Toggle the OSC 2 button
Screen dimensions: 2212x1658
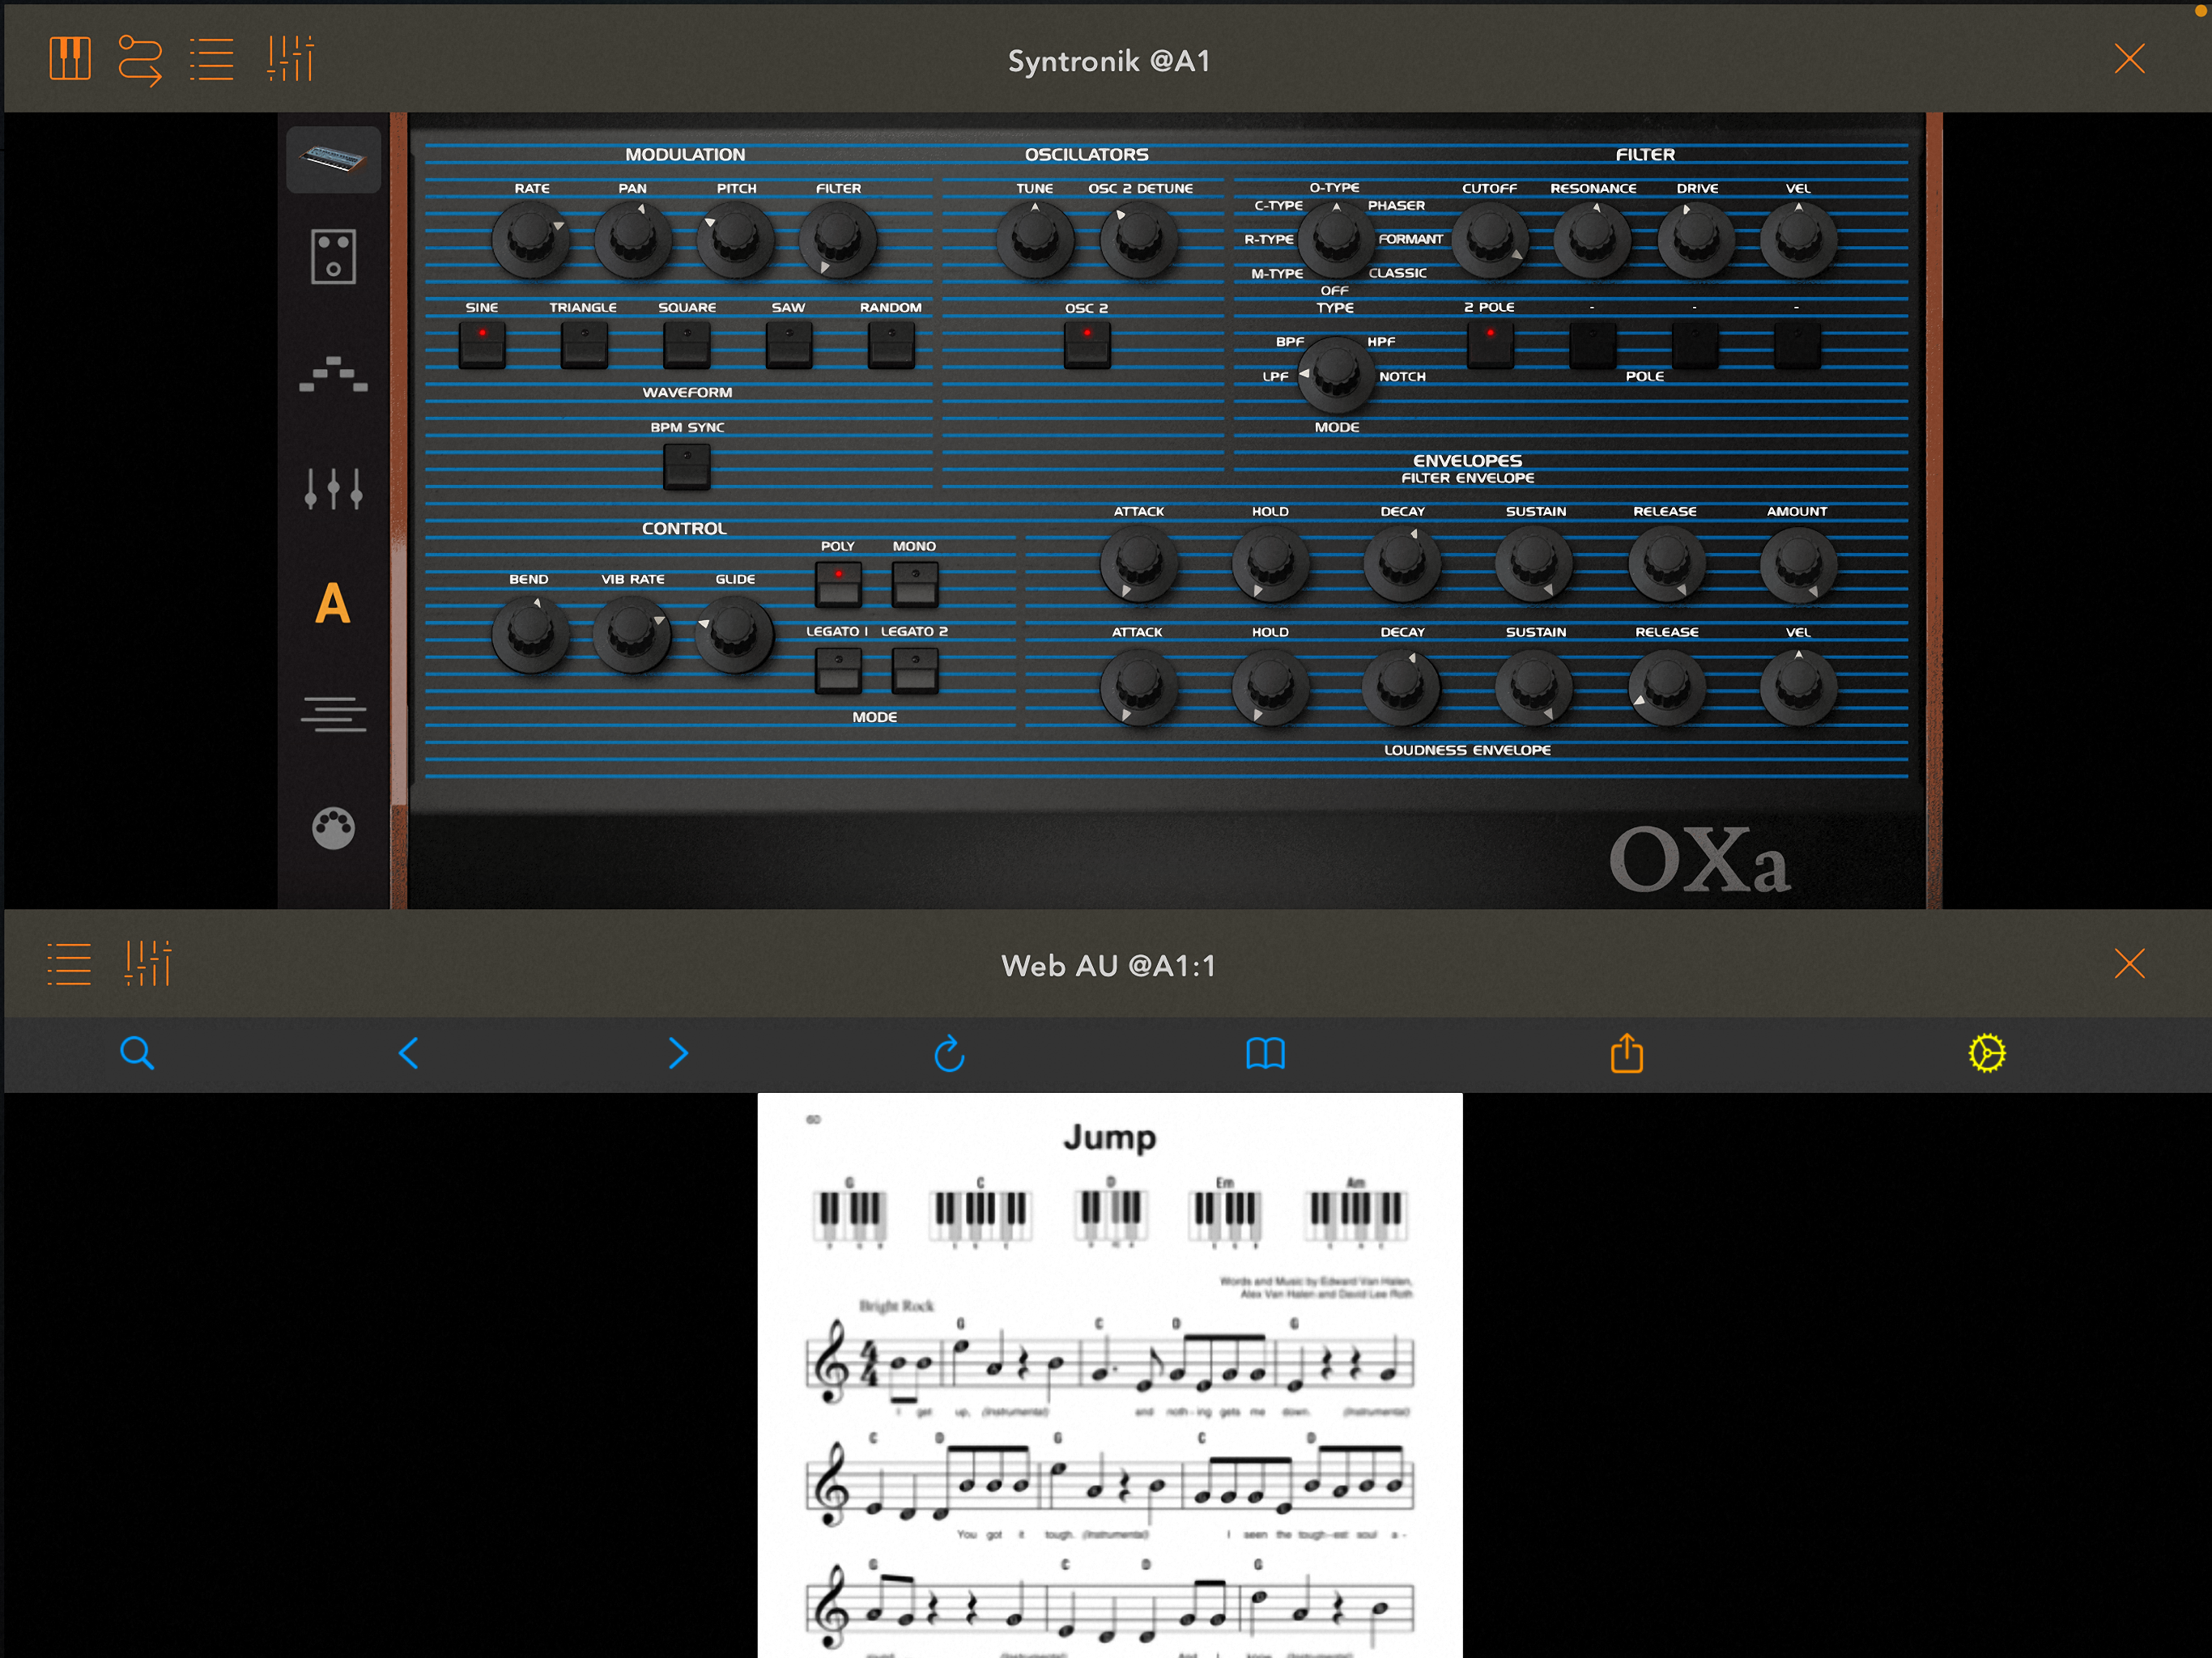1087,344
